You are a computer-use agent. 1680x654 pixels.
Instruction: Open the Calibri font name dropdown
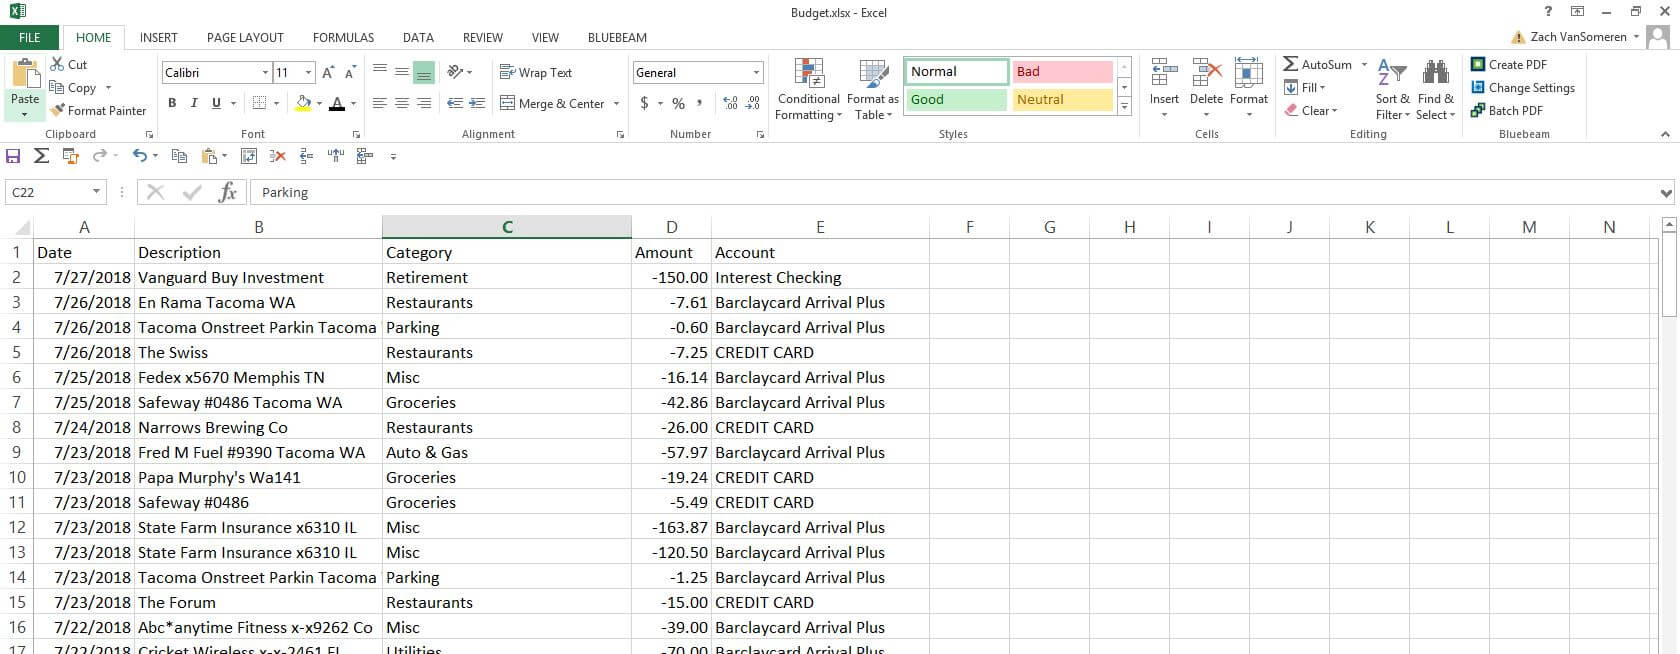click(265, 72)
